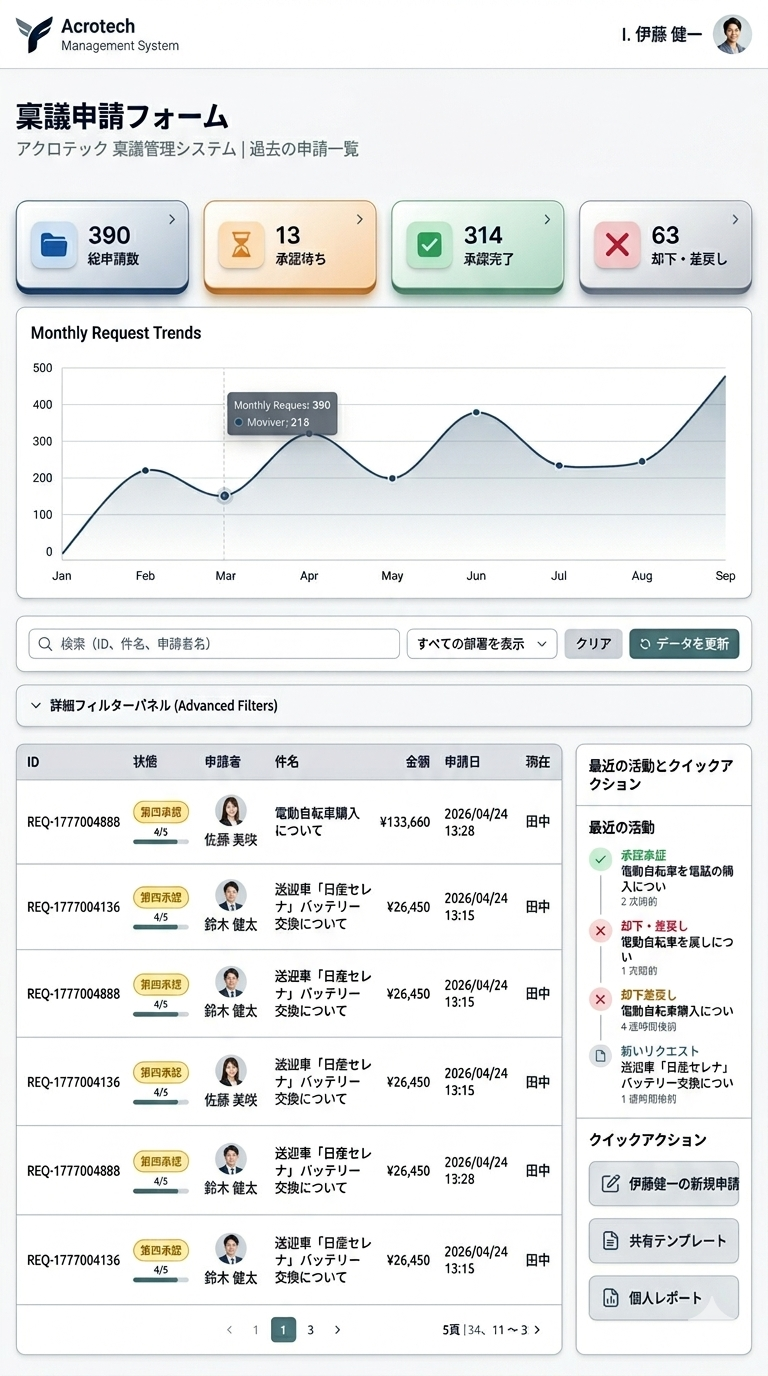
Task: Click the Acrotech wing logo
Action: pyautogui.click(x=33, y=34)
